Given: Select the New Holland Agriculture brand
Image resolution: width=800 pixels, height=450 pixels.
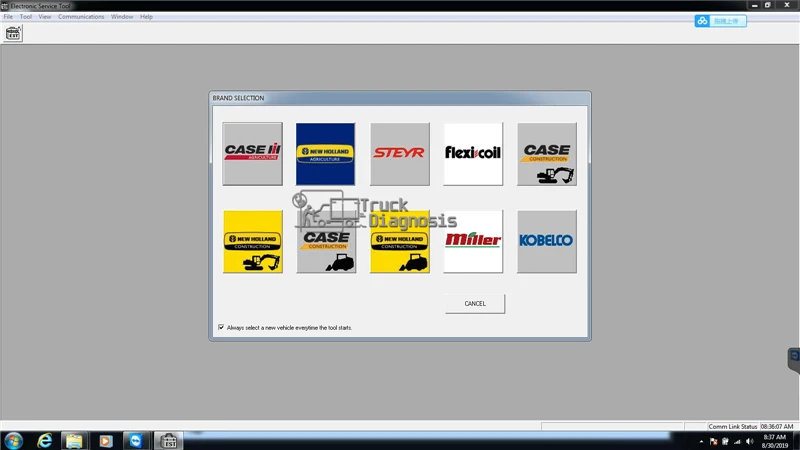Looking at the screenshot, I should [326, 154].
